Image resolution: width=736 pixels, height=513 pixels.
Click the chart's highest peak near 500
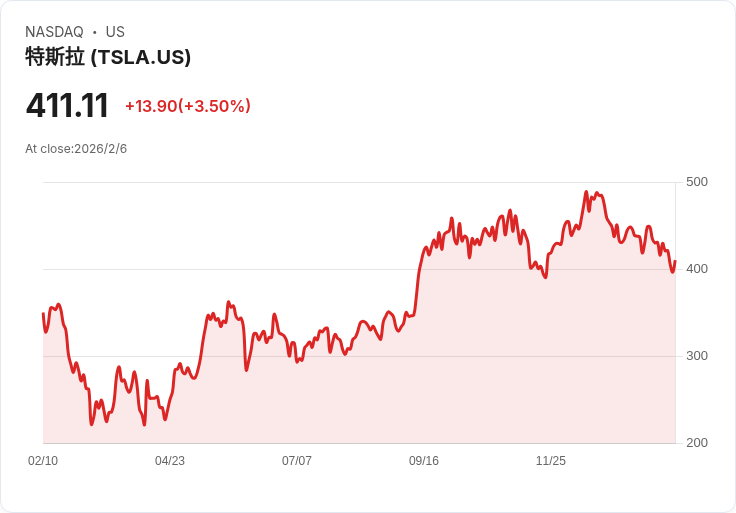pos(586,192)
